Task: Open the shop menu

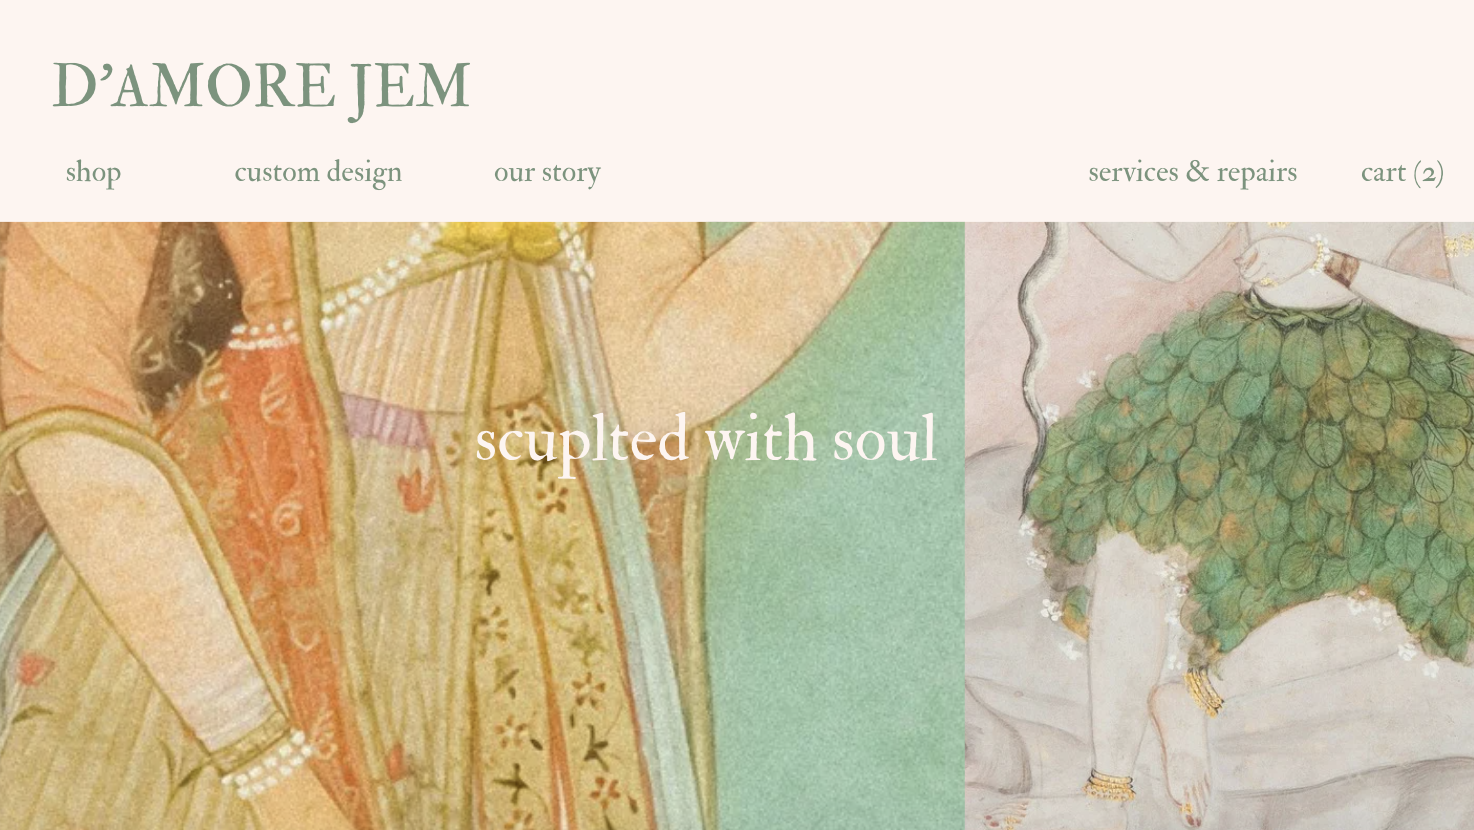Action: point(93,172)
